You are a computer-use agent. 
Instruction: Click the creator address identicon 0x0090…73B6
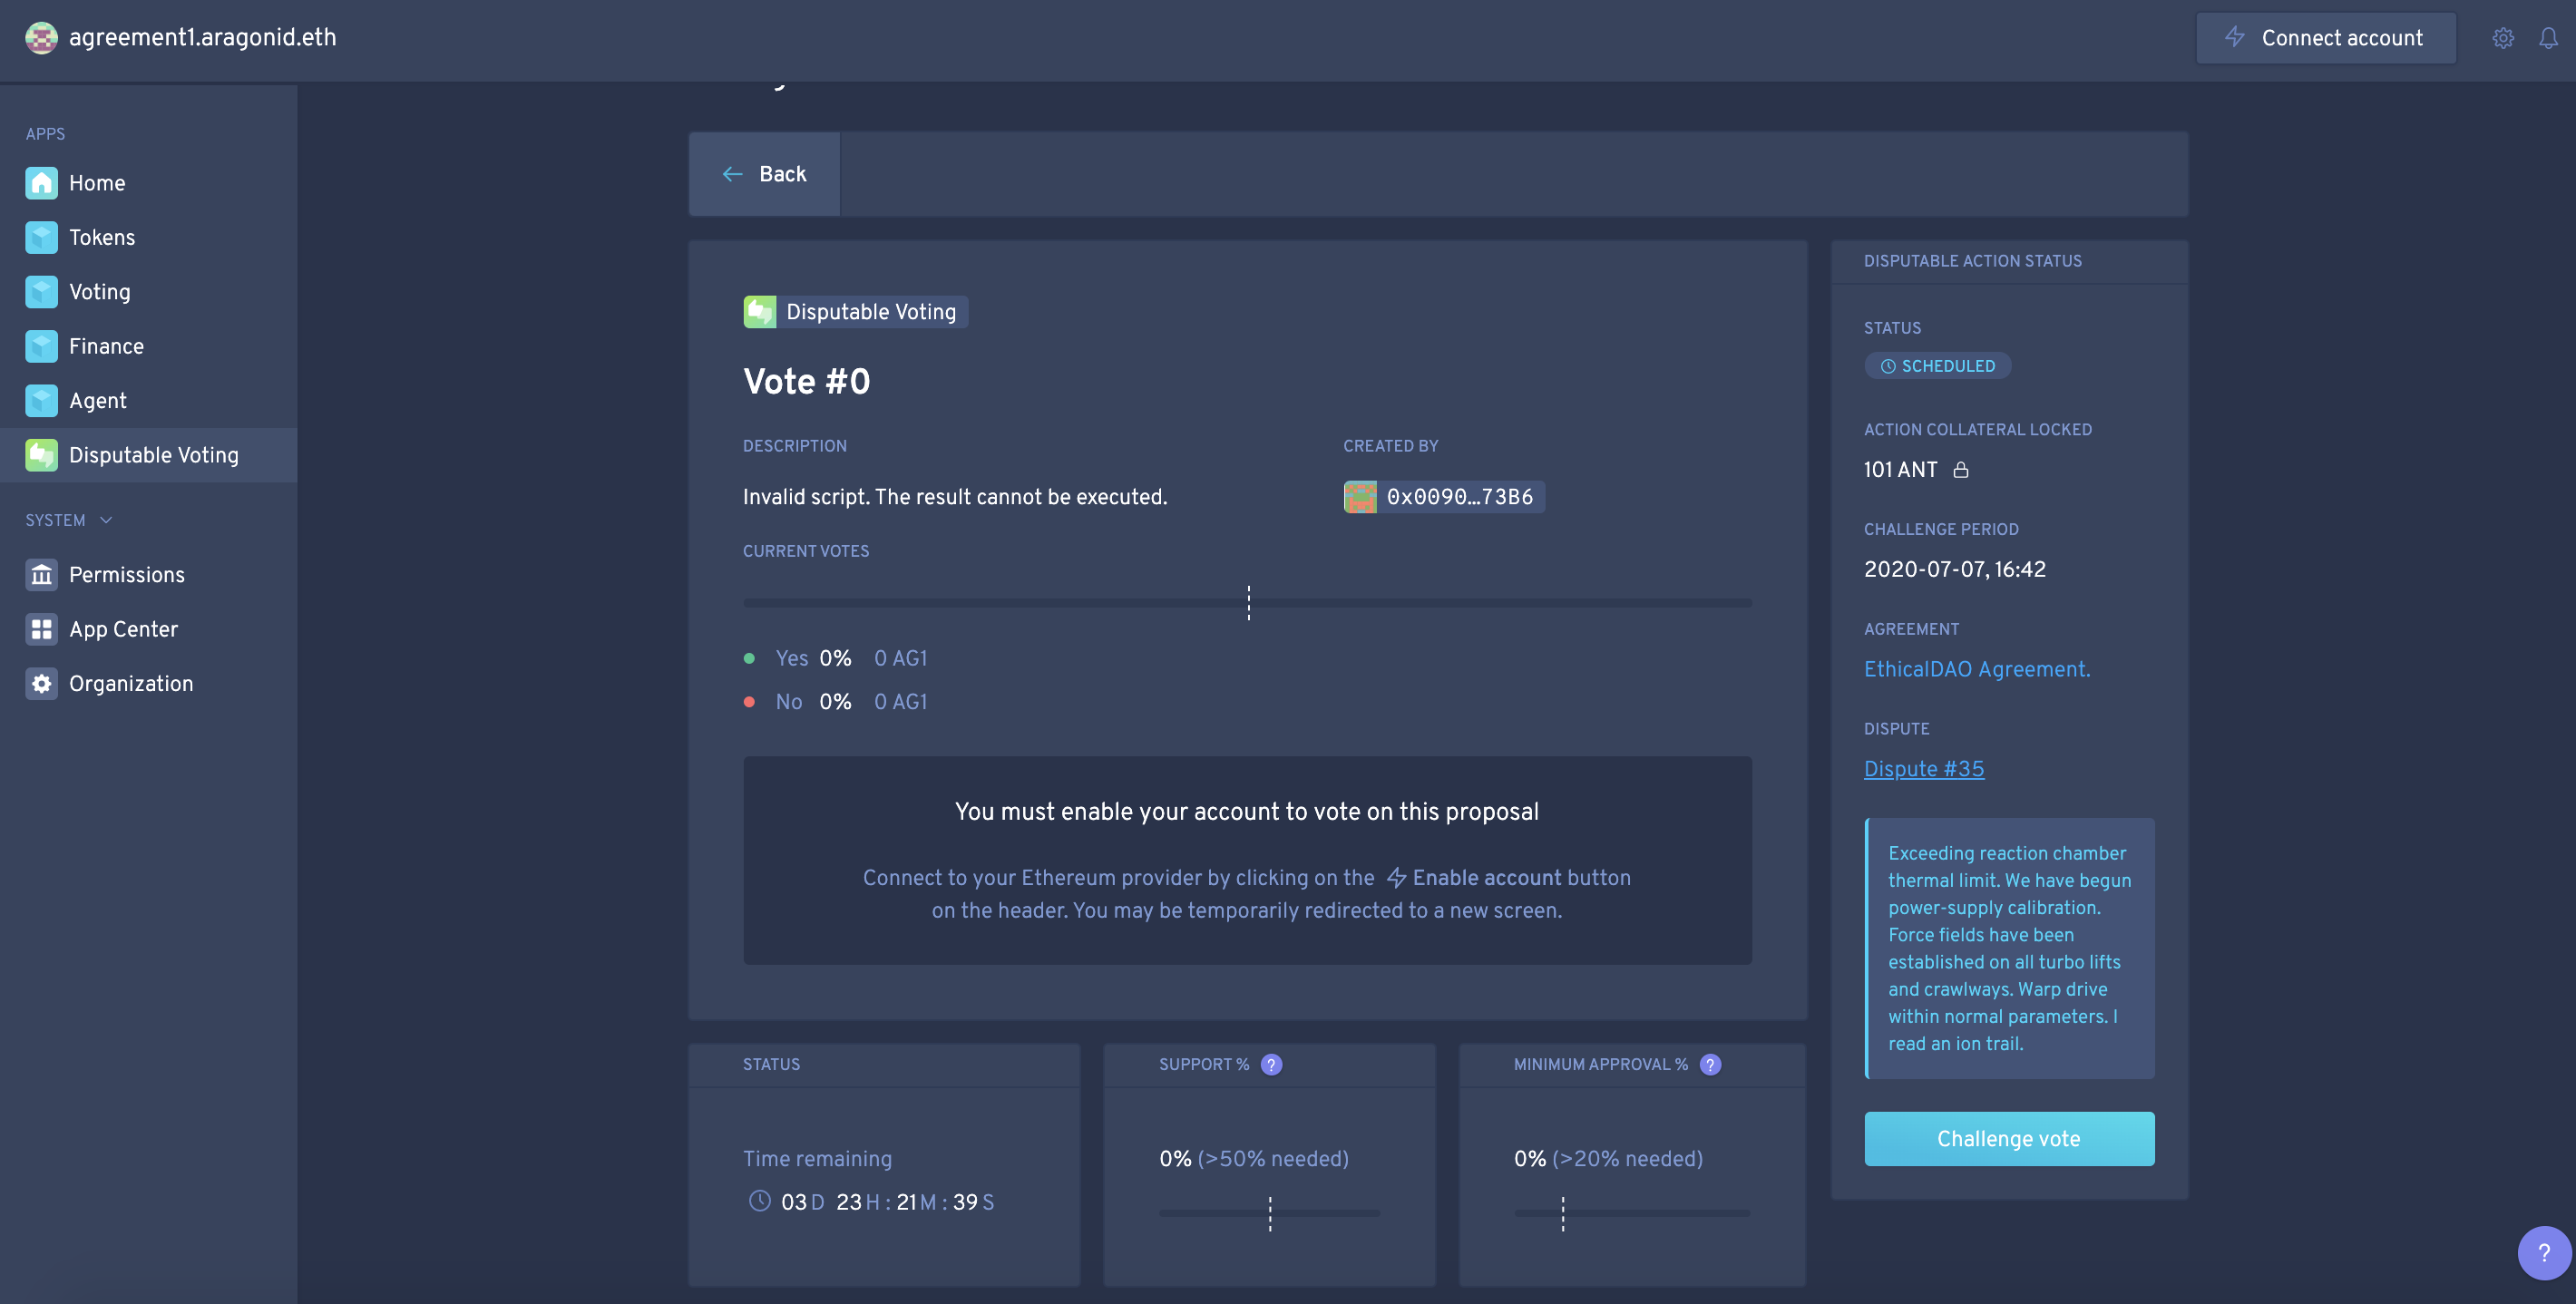pyautogui.click(x=1360, y=497)
